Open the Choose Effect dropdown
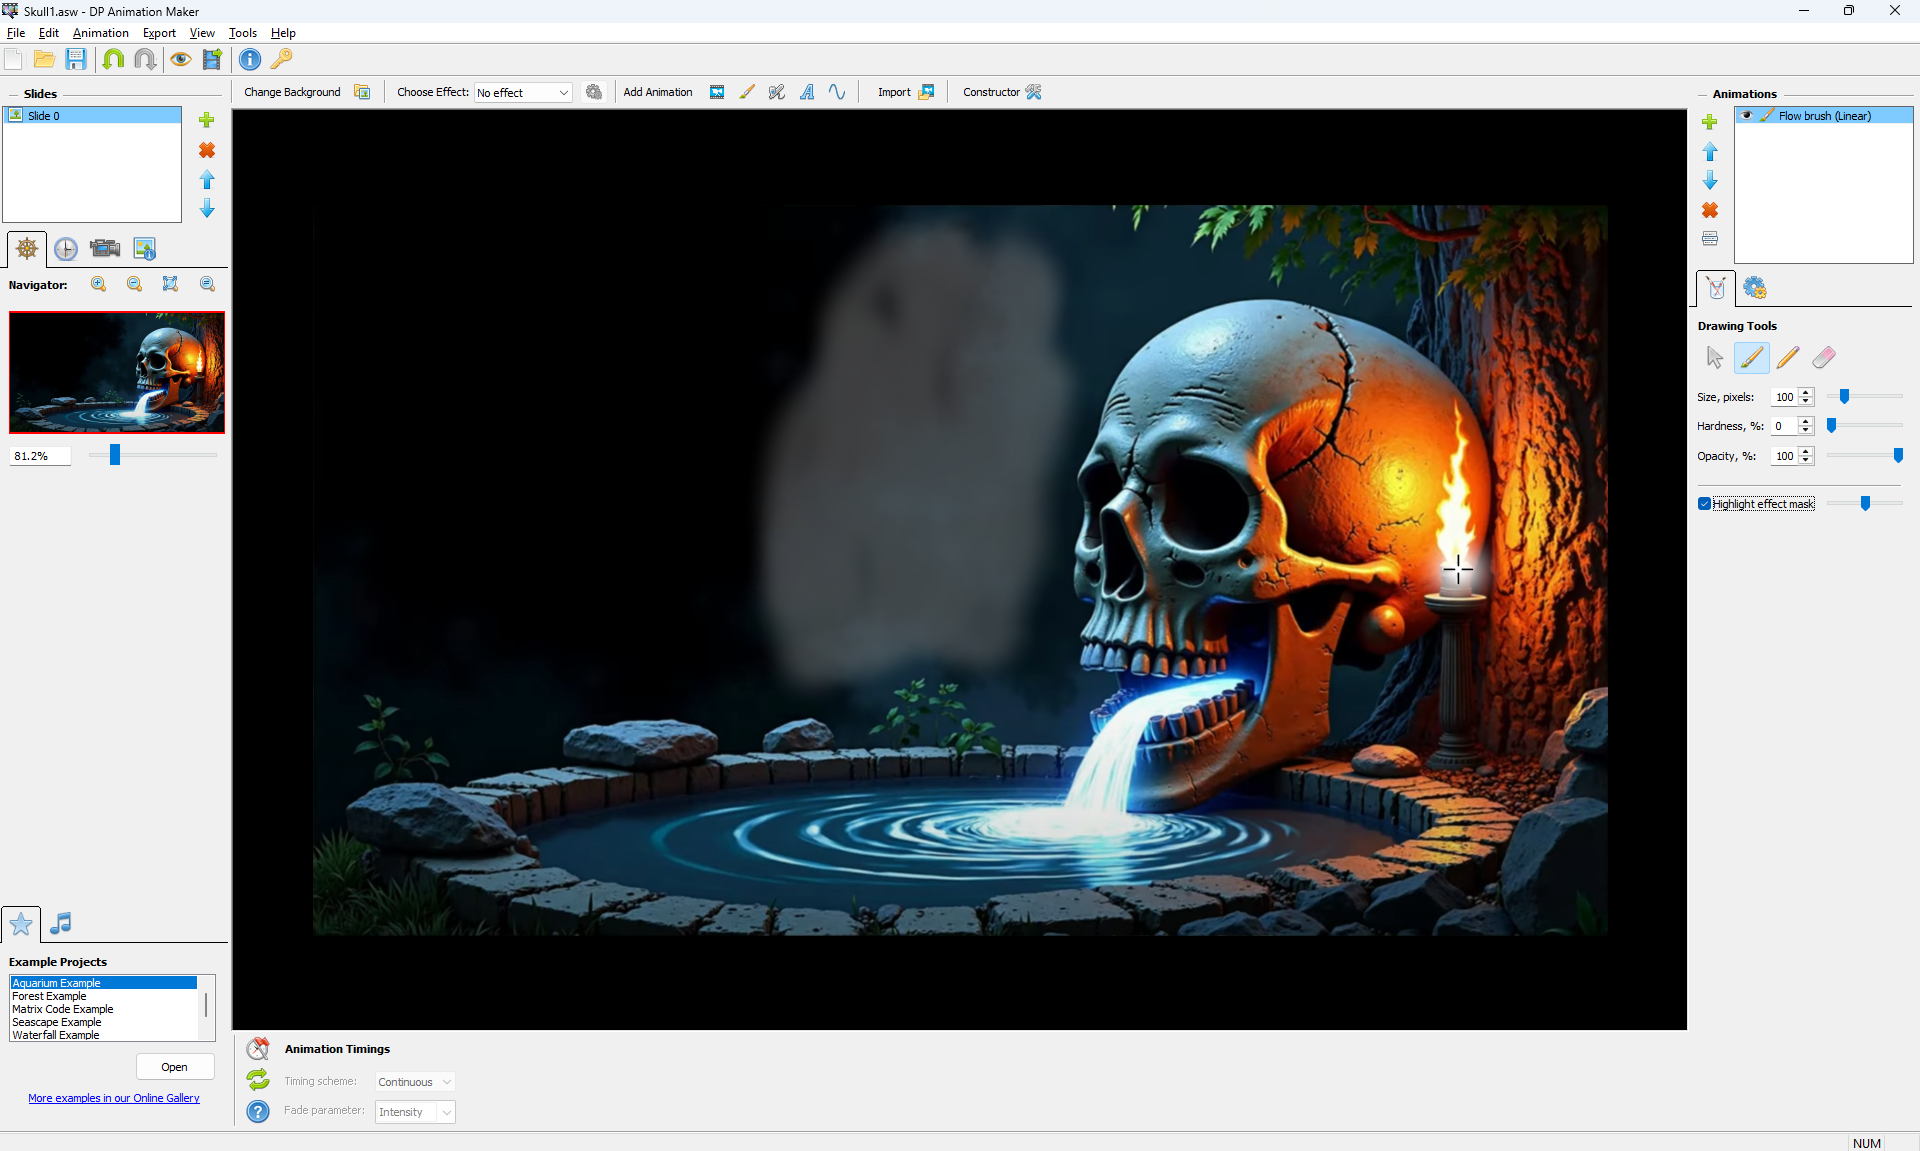The height and width of the screenshot is (1151, 1920). point(523,93)
